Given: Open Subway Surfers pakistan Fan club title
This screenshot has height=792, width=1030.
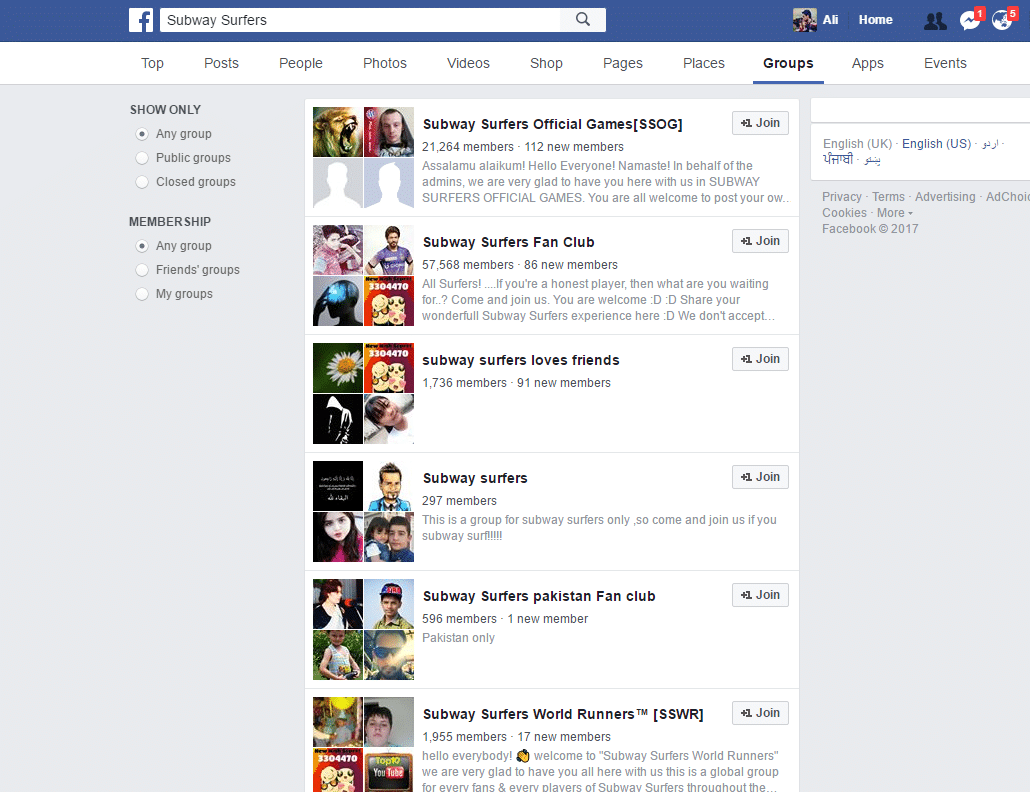Looking at the screenshot, I should [539, 596].
